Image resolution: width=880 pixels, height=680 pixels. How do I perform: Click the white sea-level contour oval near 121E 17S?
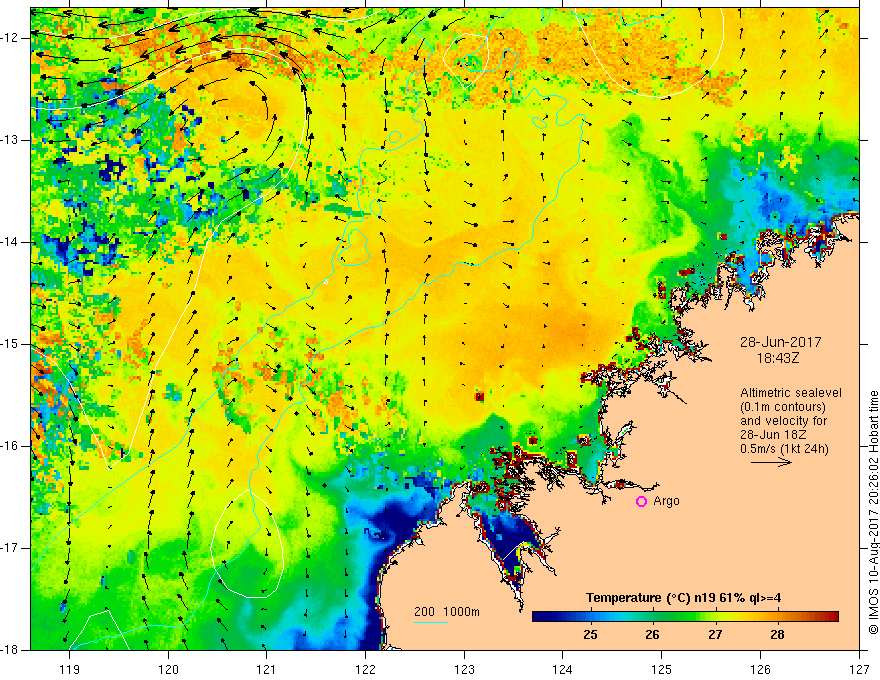[x=247, y=544]
